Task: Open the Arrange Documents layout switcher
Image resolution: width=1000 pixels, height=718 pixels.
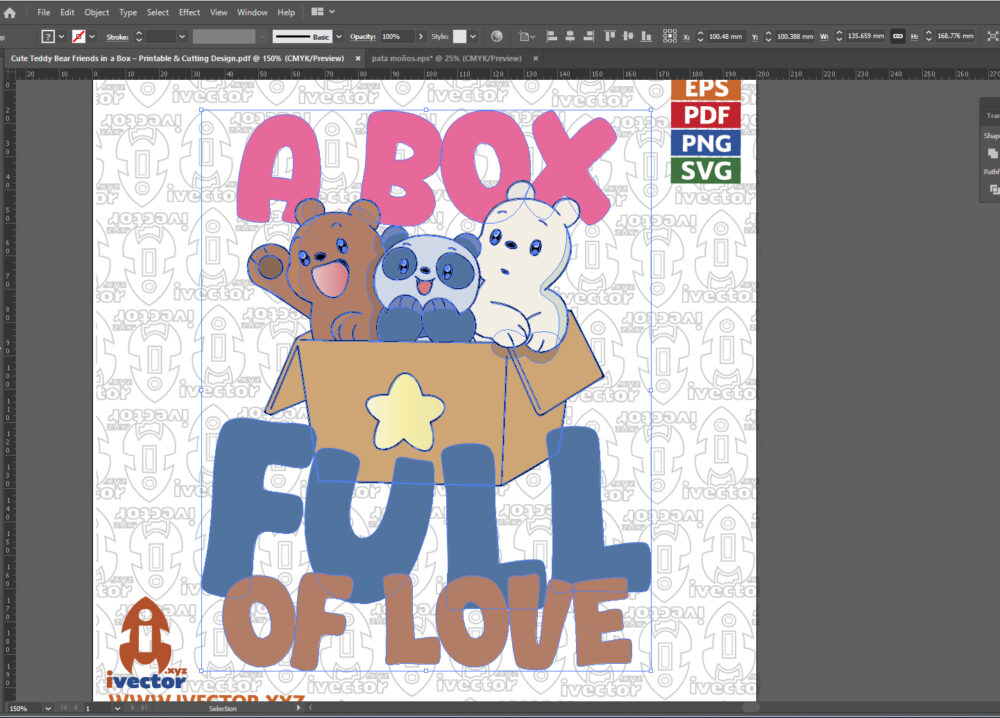Action: point(323,11)
